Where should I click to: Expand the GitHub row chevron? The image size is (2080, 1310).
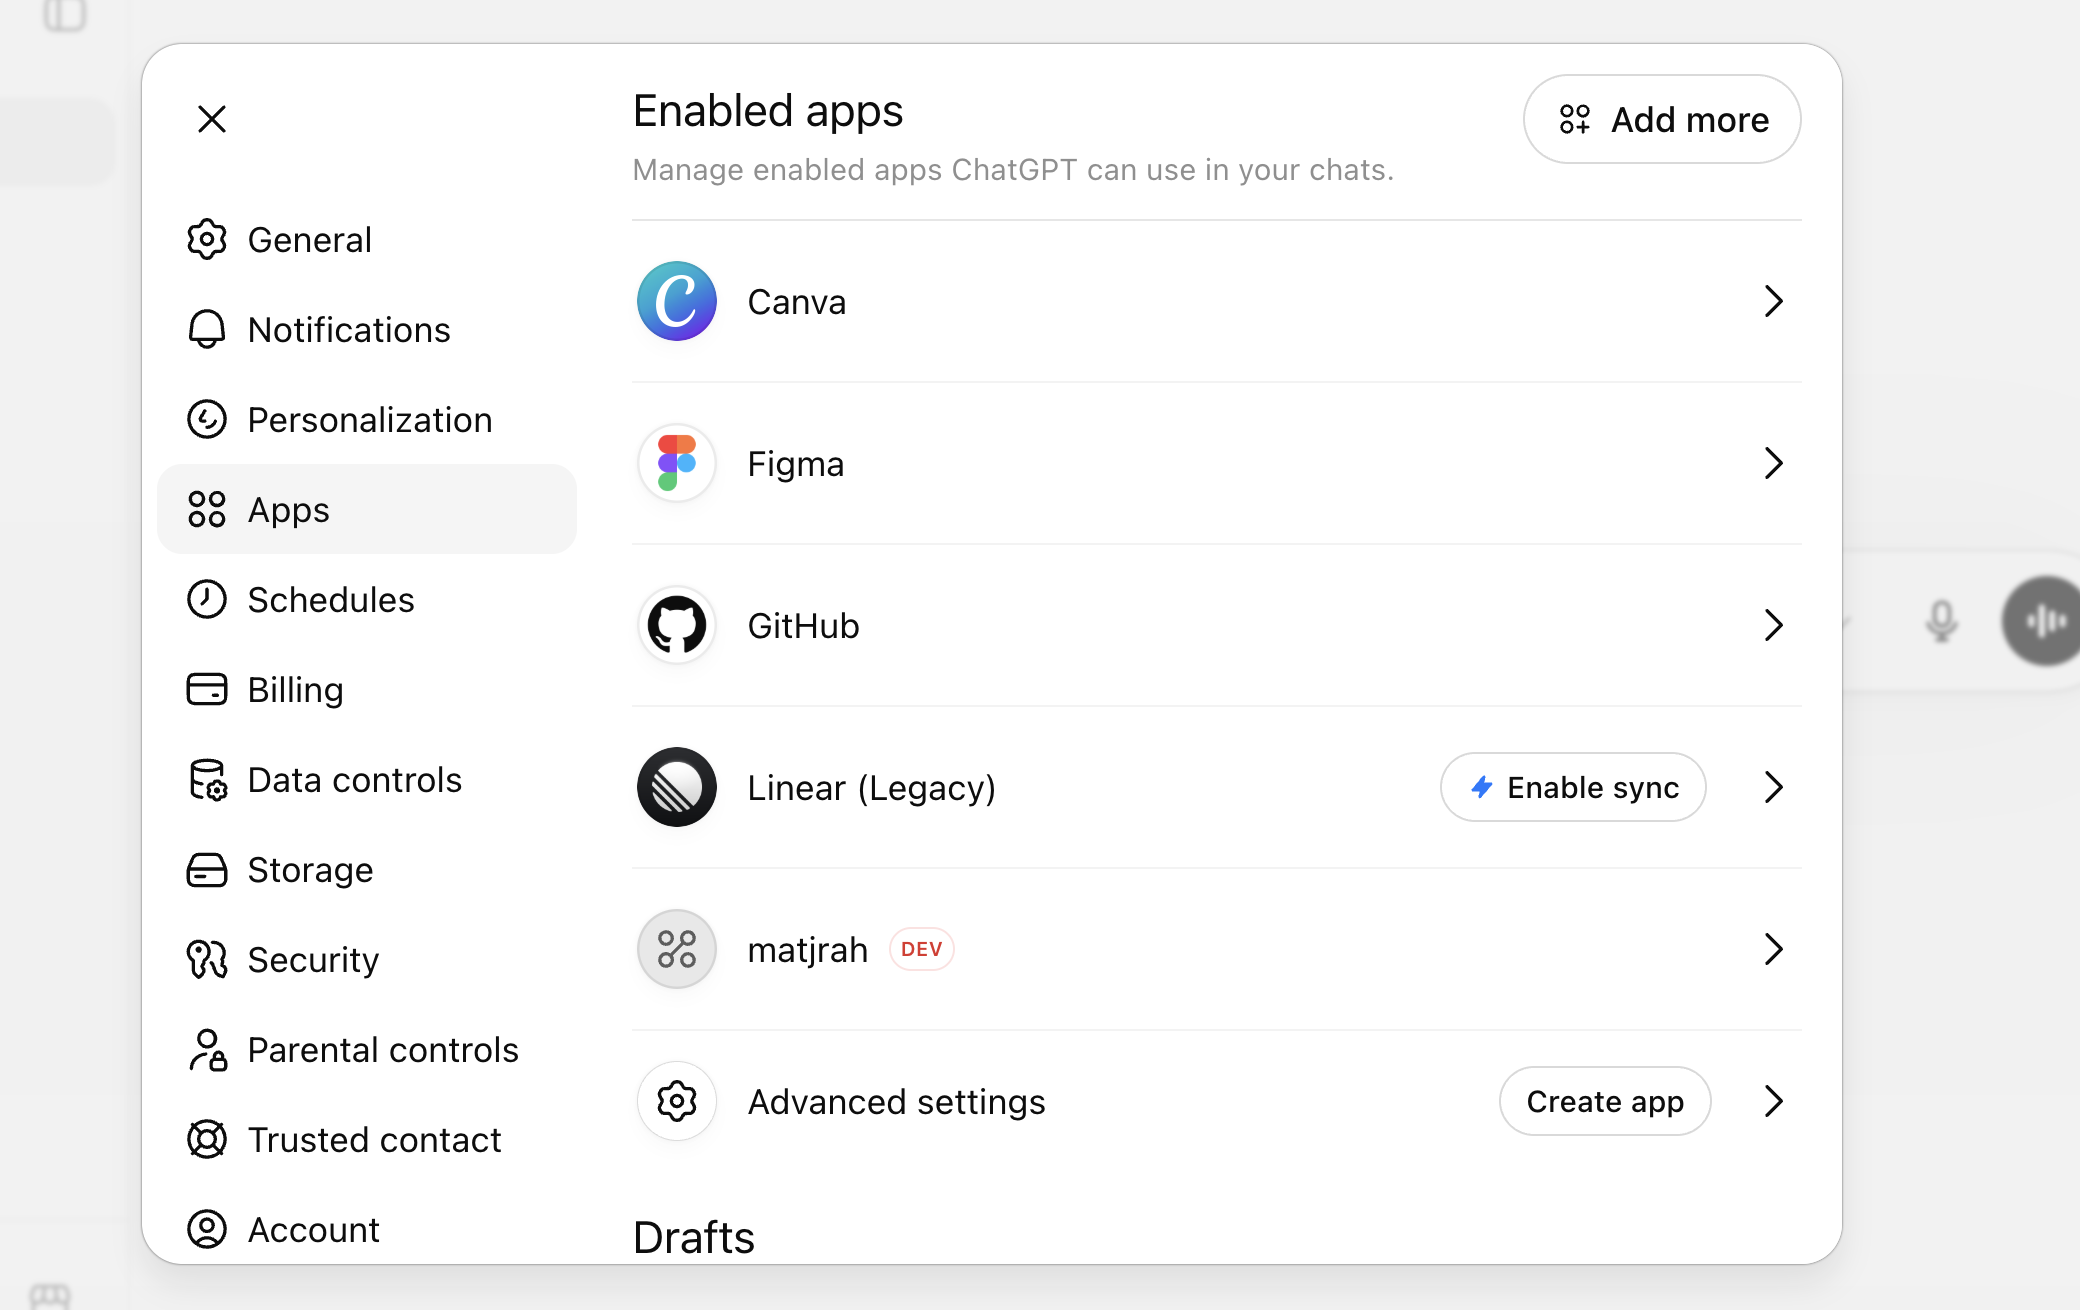pyautogui.click(x=1773, y=625)
